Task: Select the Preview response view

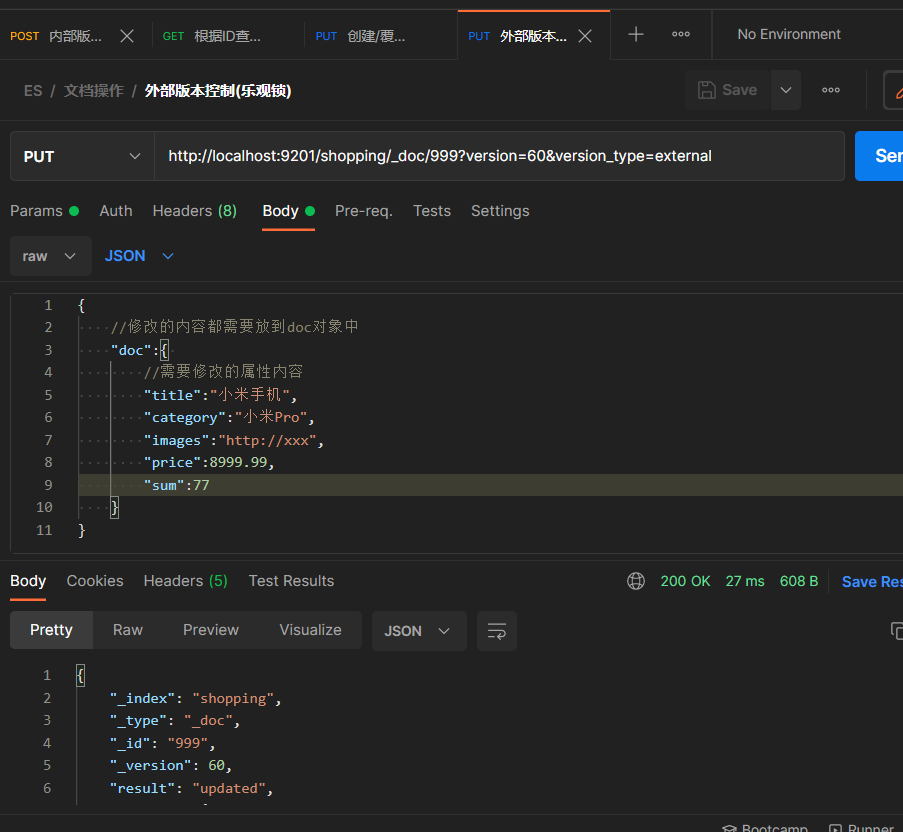Action: click(211, 630)
